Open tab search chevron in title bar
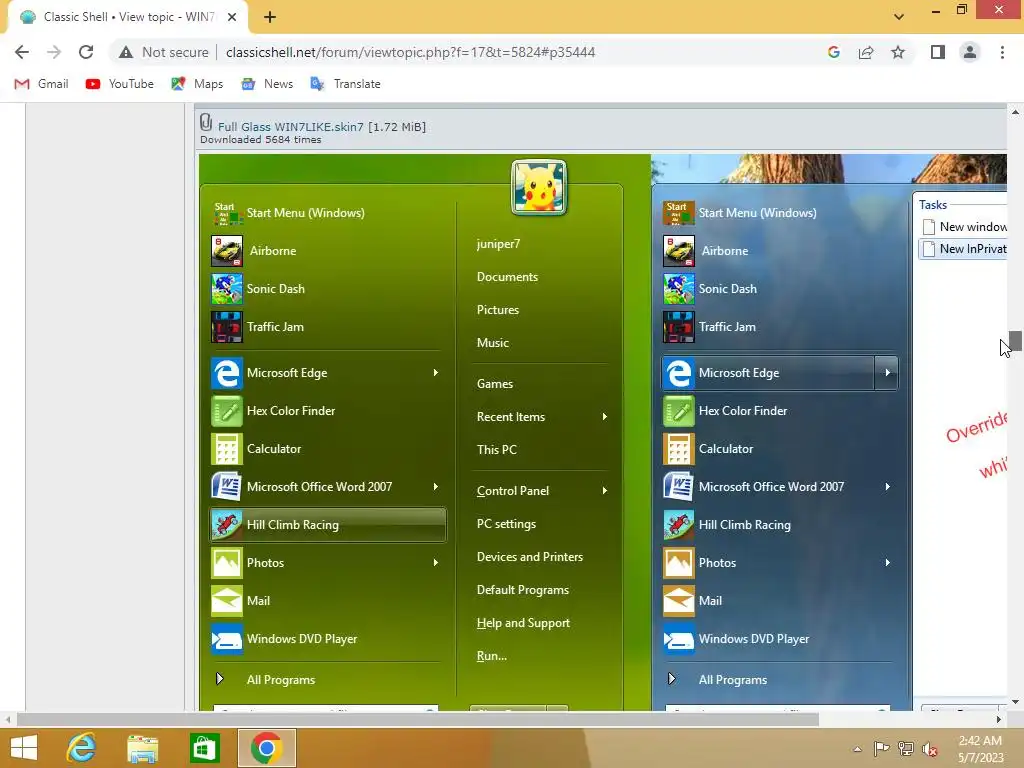This screenshot has width=1024, height=768. [899, 17]
